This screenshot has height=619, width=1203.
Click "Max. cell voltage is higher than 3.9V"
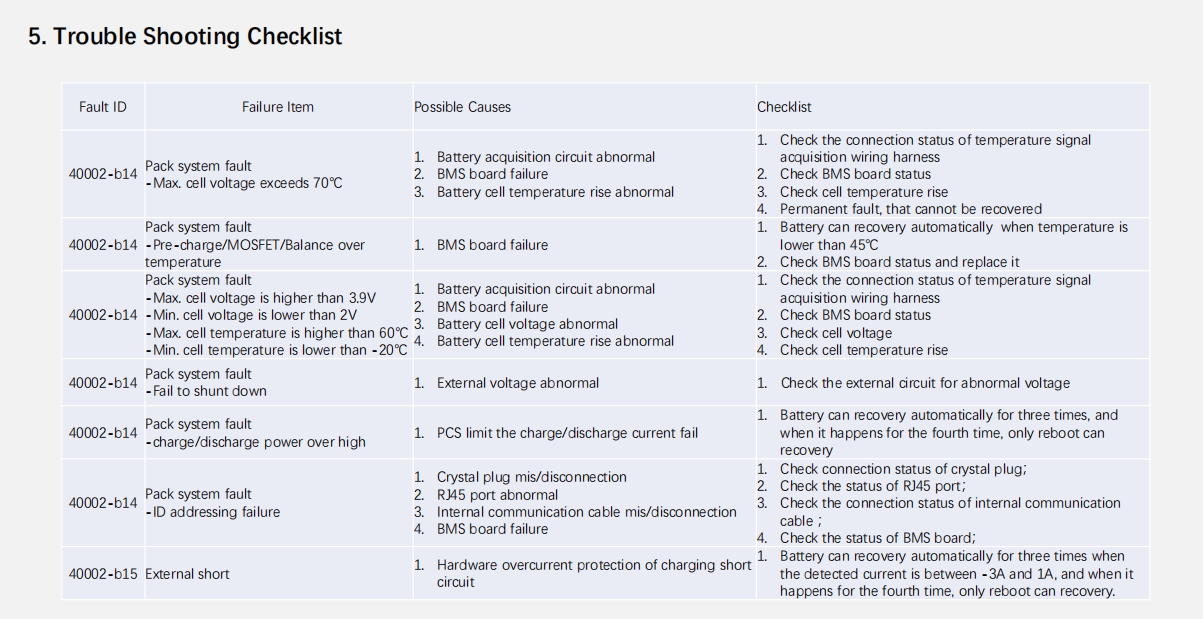pyautogui.click(x=264, y=298)
